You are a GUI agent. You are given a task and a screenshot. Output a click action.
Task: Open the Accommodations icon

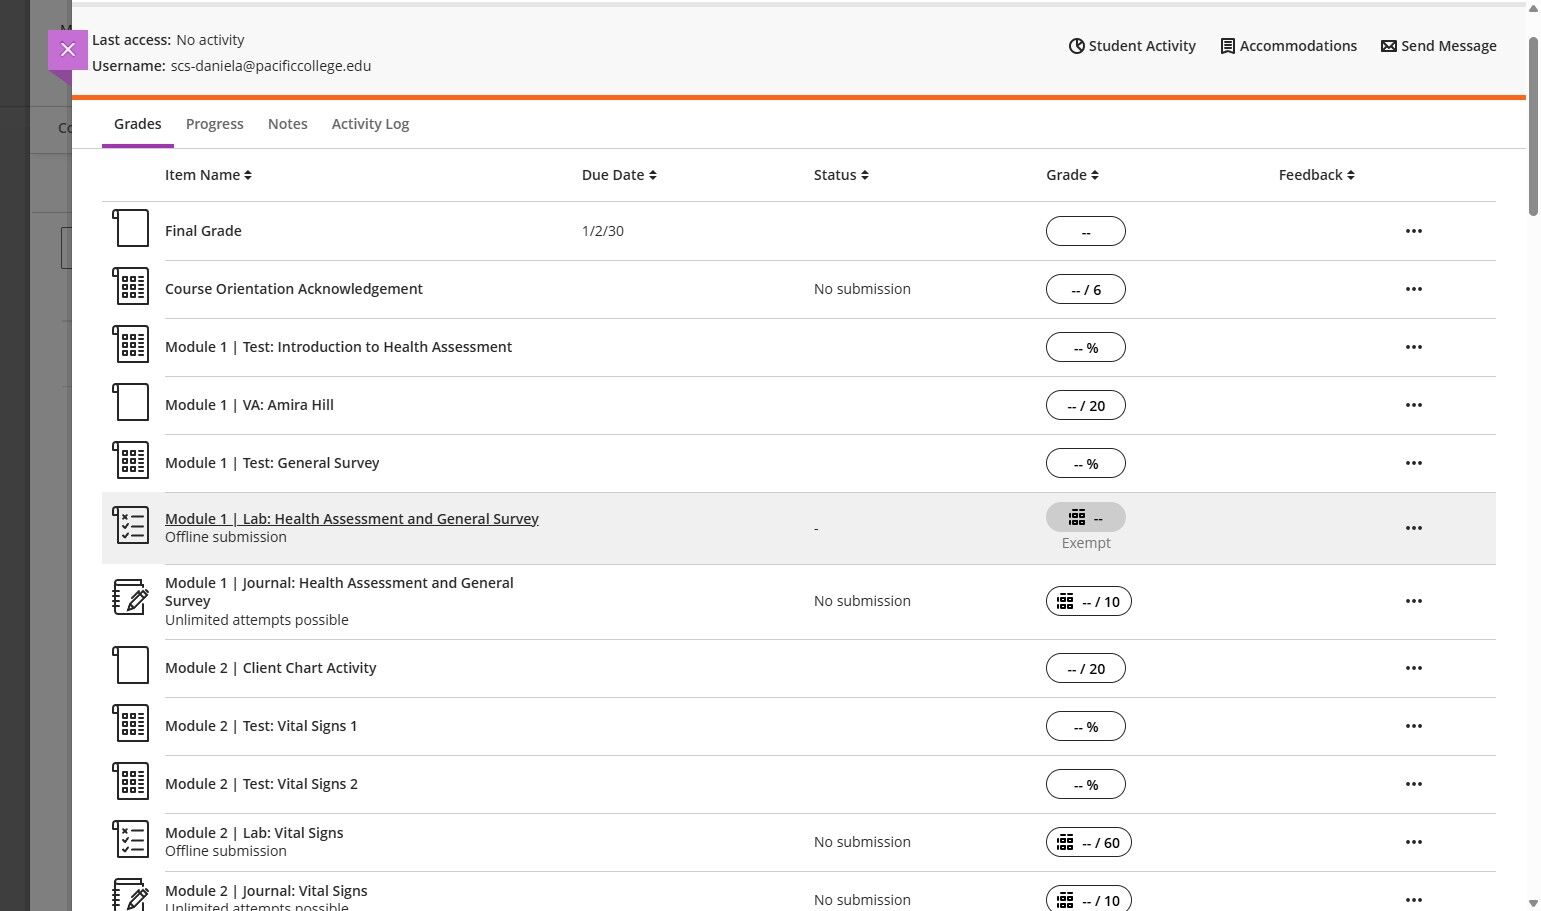point(1228,46)
